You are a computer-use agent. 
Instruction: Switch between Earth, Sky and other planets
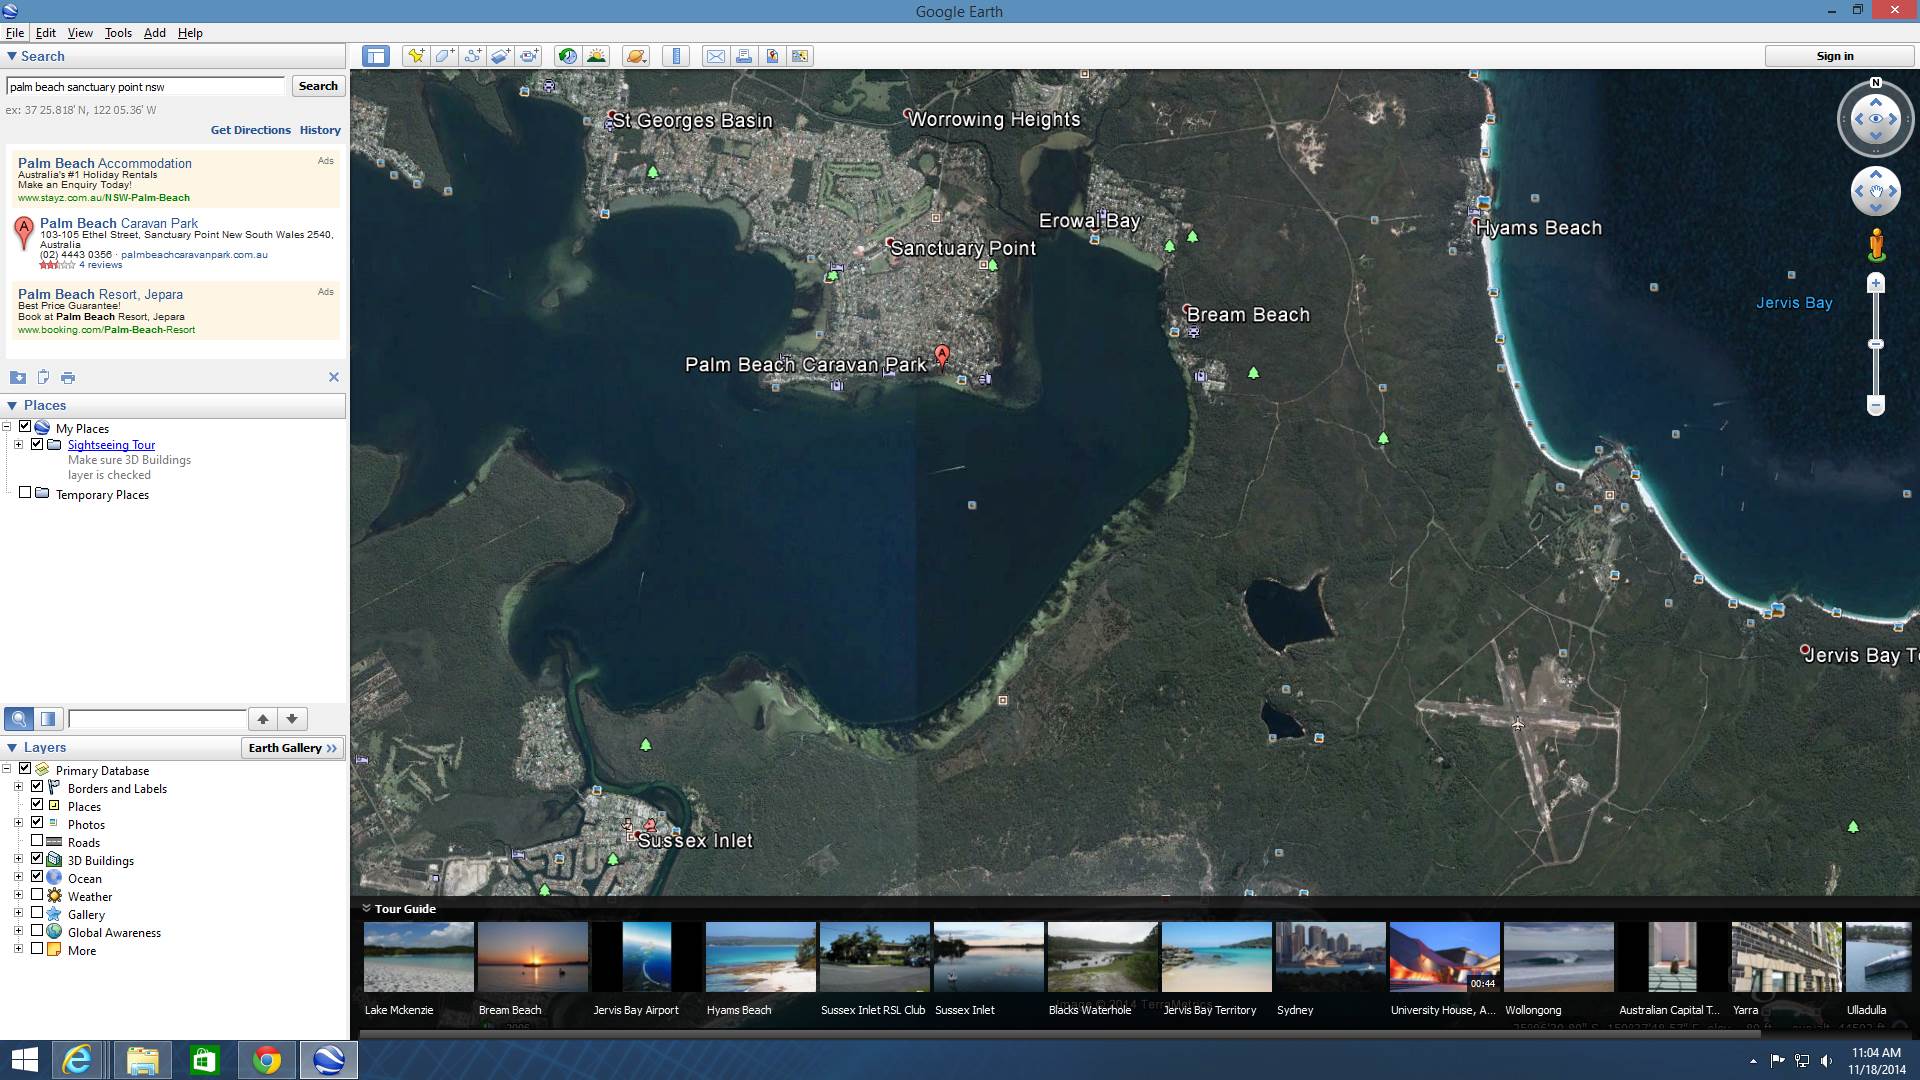pos(637,56)
